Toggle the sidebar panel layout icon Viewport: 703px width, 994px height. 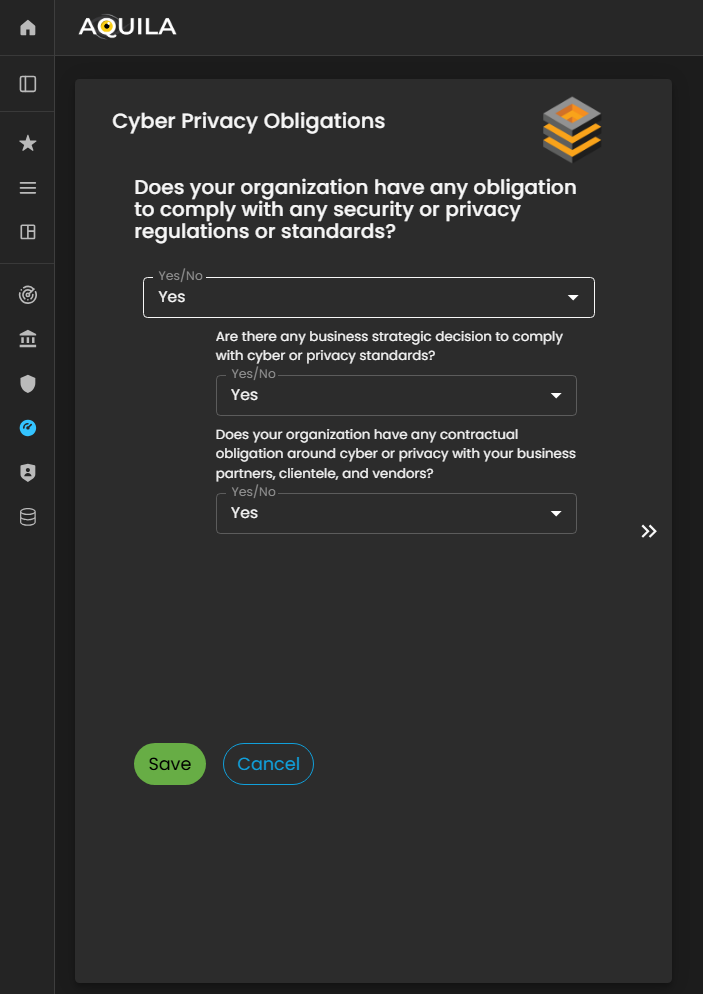point(28,84)
